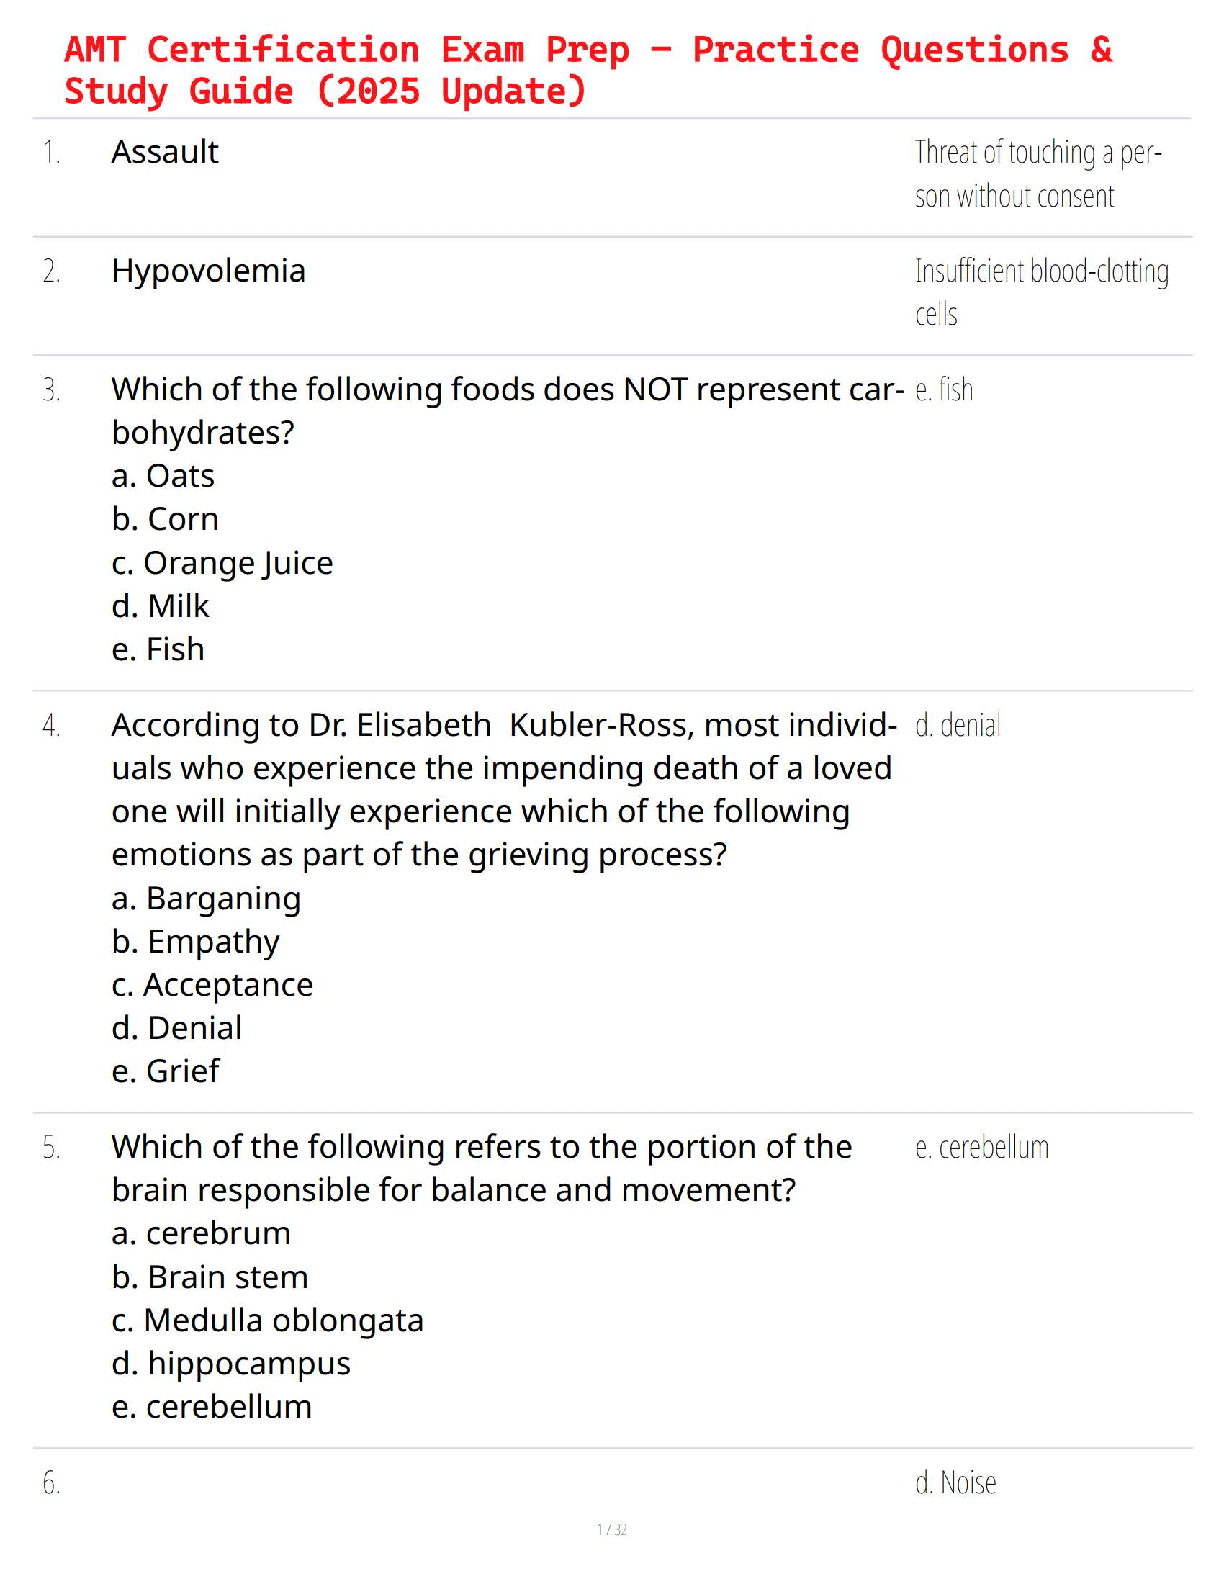Viewport: 1224px width, 1584px height.
Task: Select answer option "d. Denial" in question 4
Action: coord(177,1028)
